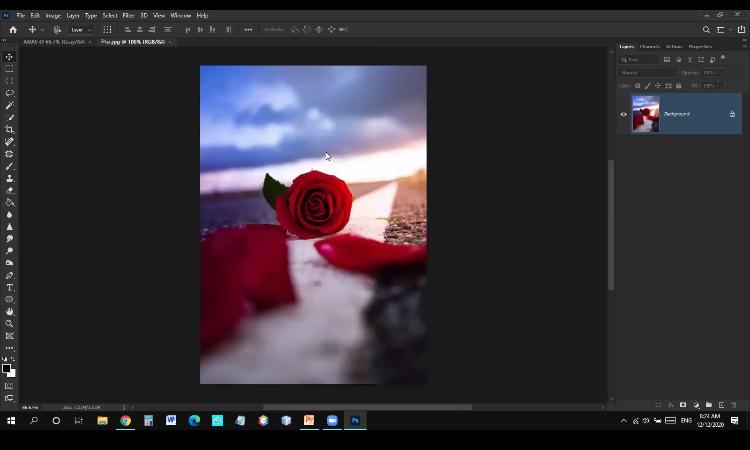Toggle the pixel layer filter button
This screenshot has height=450, width=750.
pyautogui.click(x=667, y=59)
